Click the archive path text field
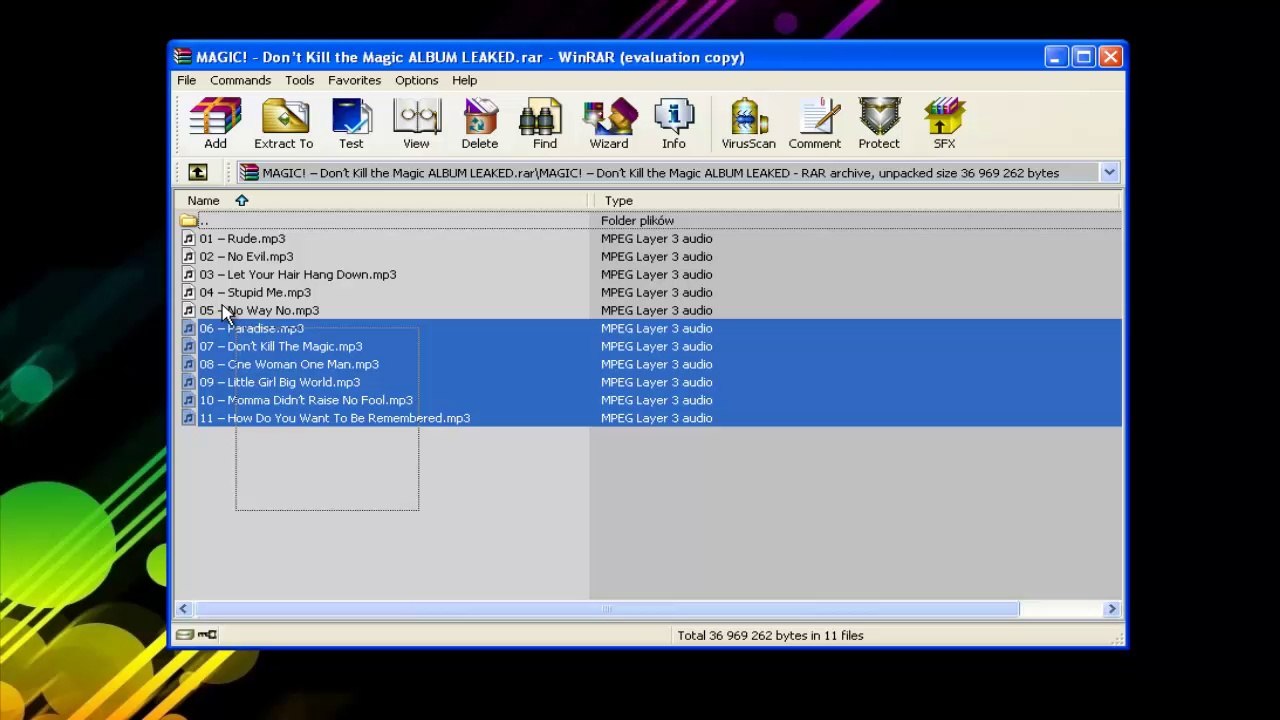This screenshot has height=720, width=1280. [x=668, y=173]
